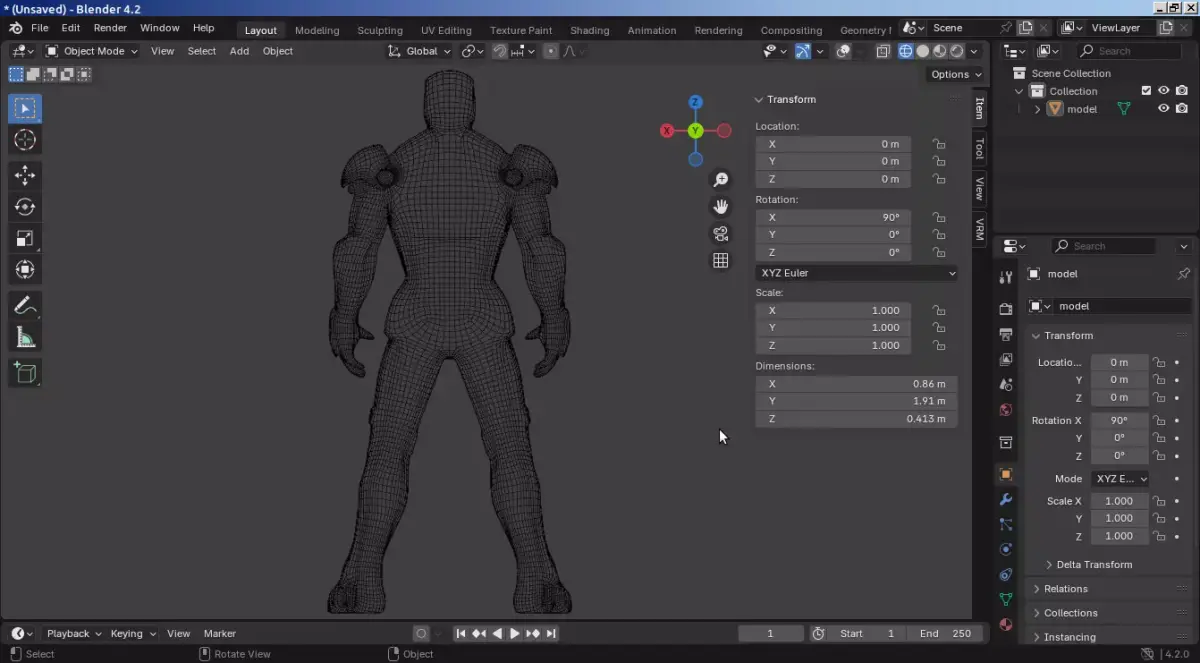Image resolution: width=1200 pixels, height=663 pixels.
Task: Click the current frame field showing 1
Action: pyautogui.click(x=771, y=634)
